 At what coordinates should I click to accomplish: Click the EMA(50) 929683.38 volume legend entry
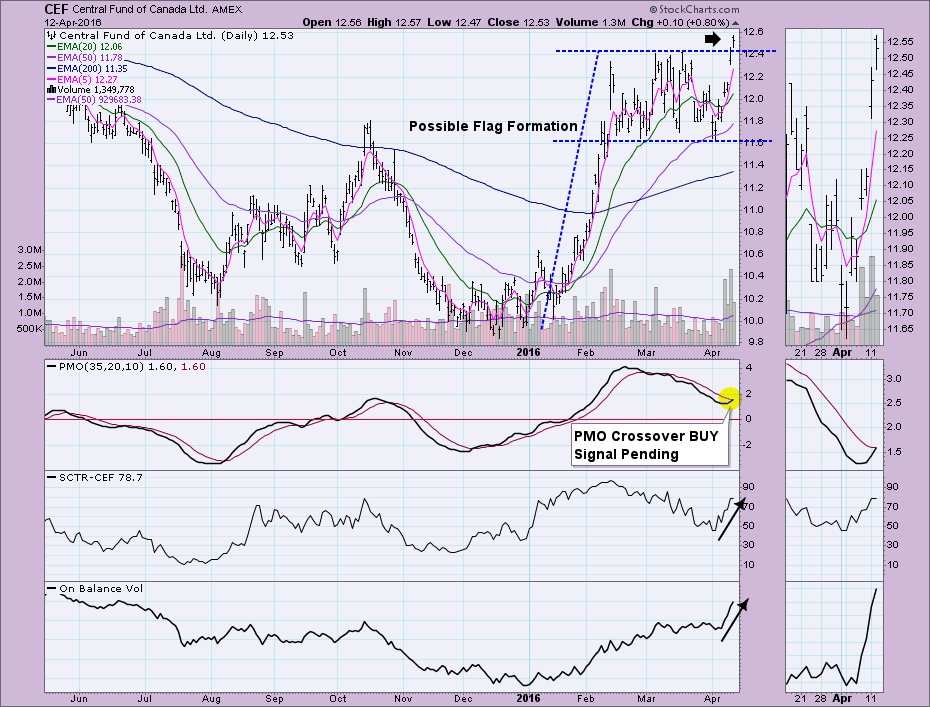point(99,100)
